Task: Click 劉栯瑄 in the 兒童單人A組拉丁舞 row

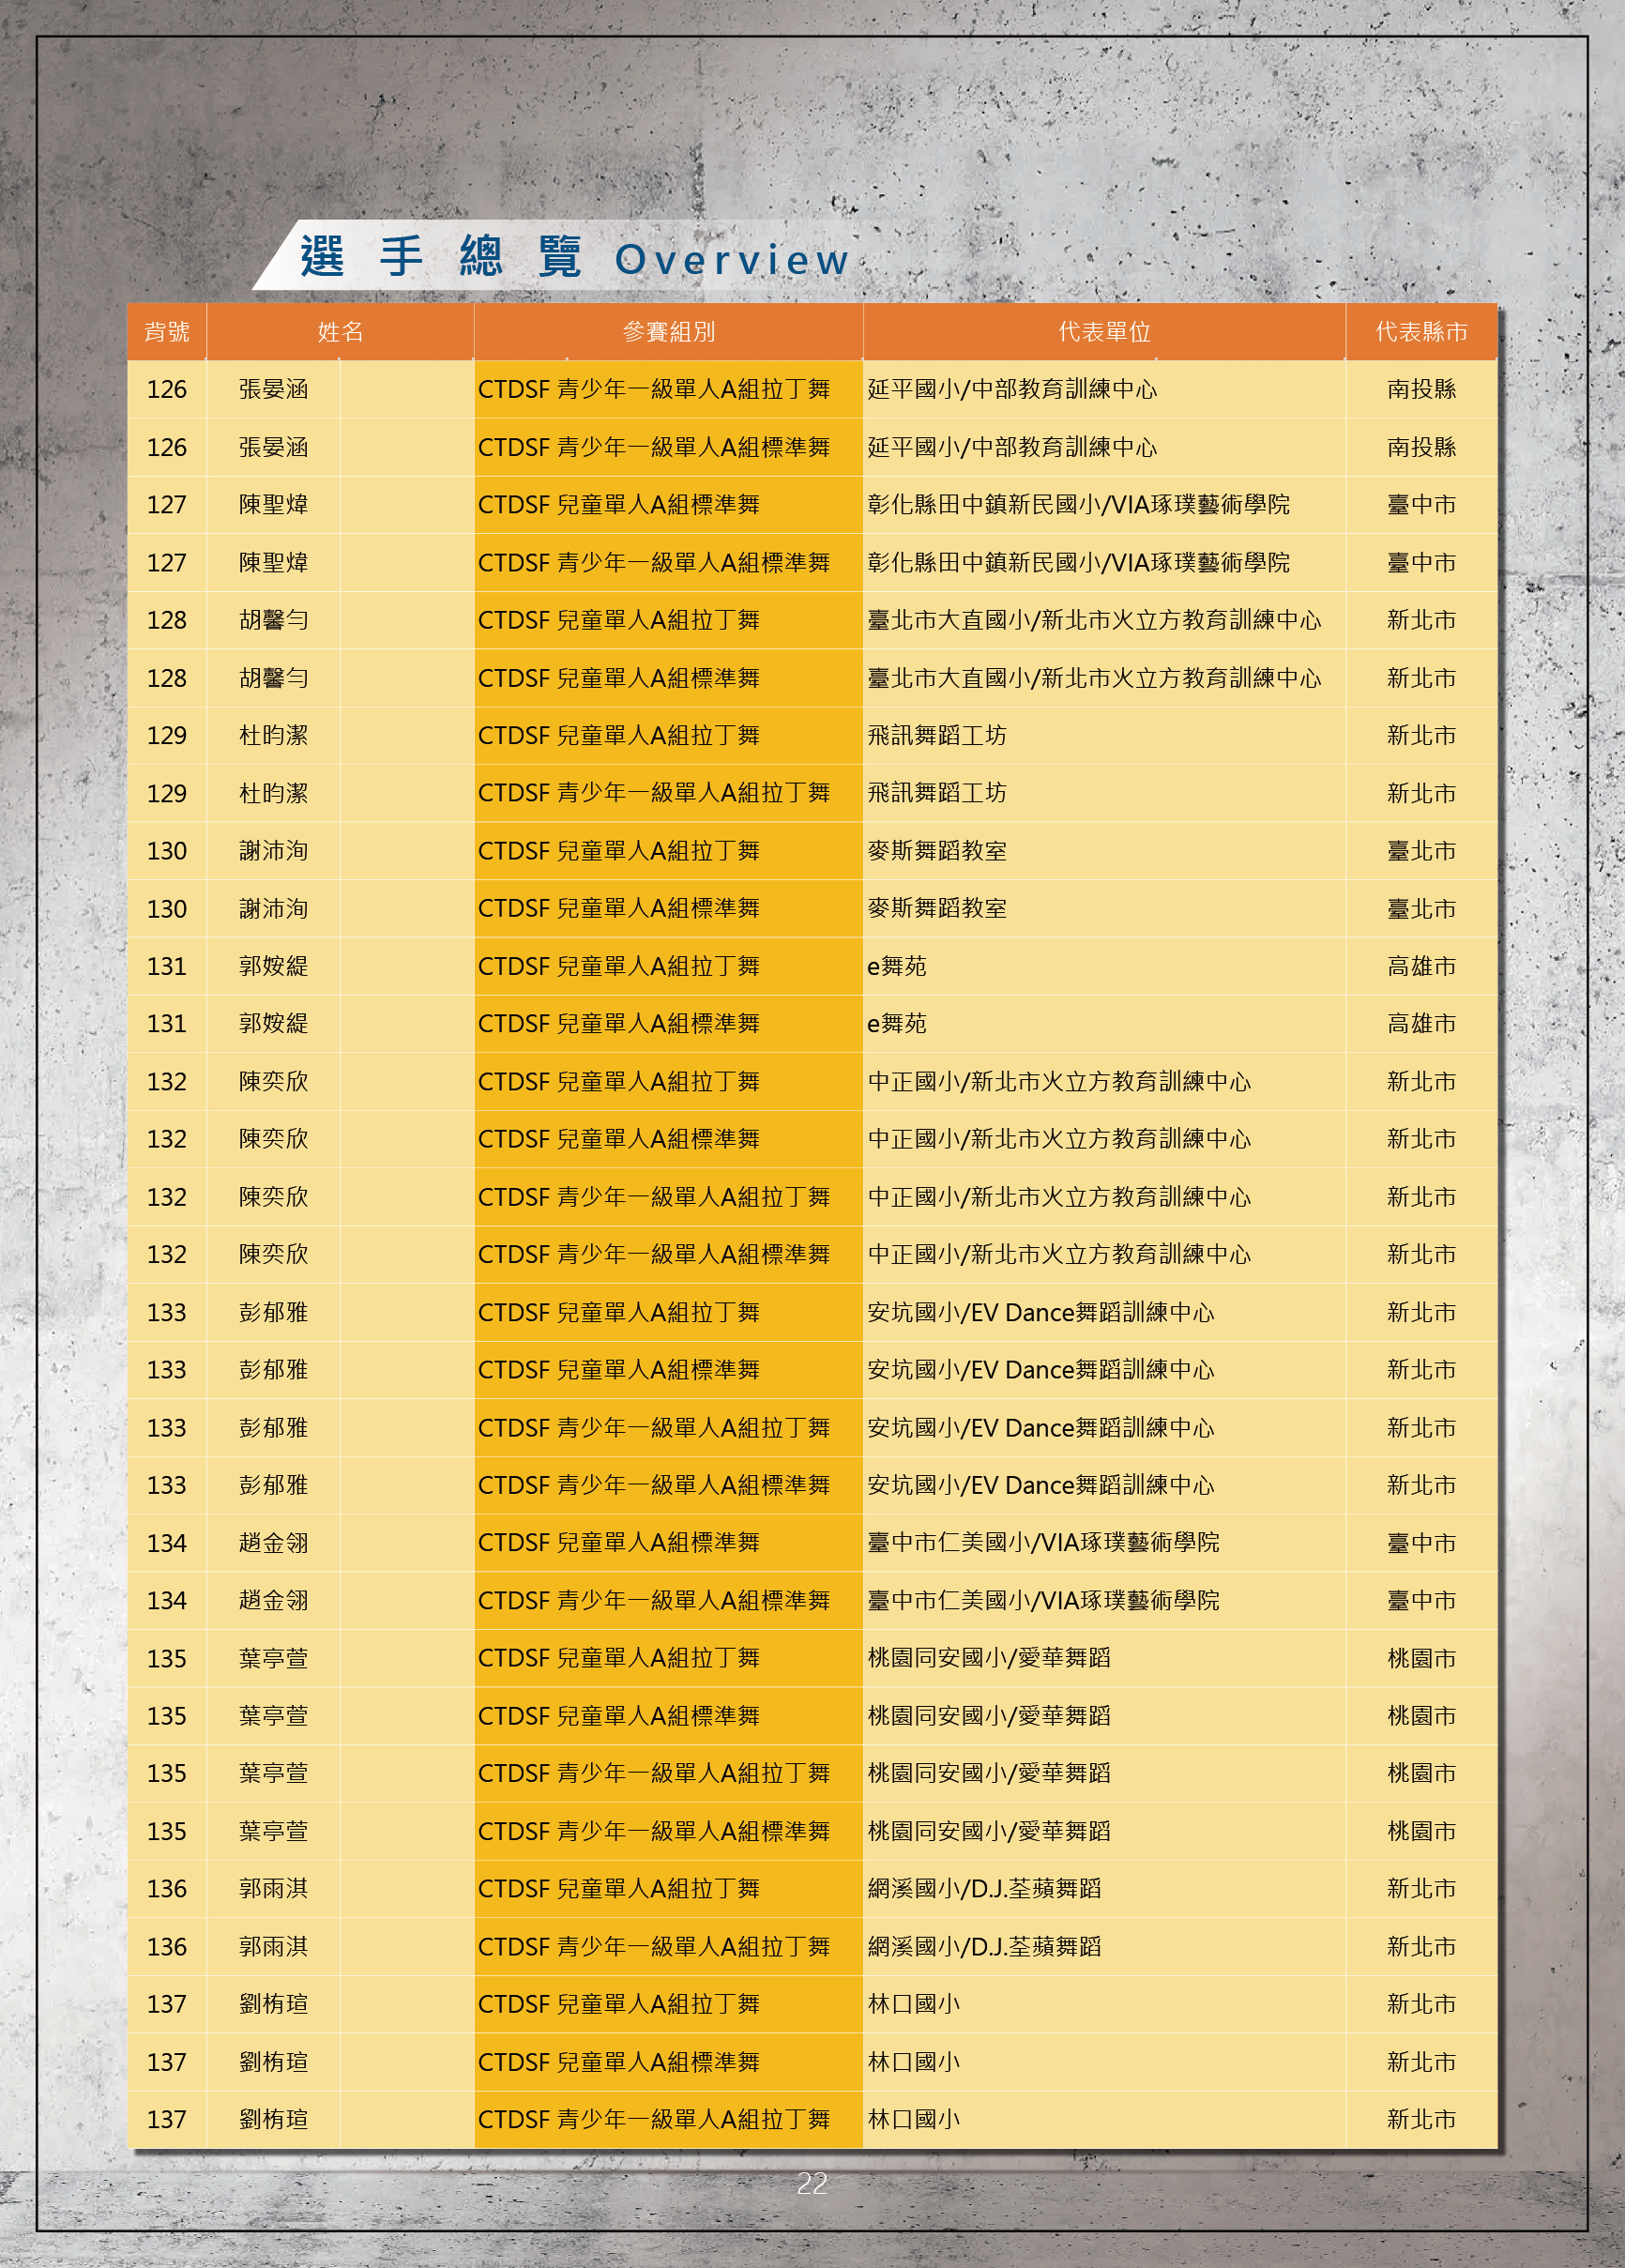Action: [x=273, y=2004]
